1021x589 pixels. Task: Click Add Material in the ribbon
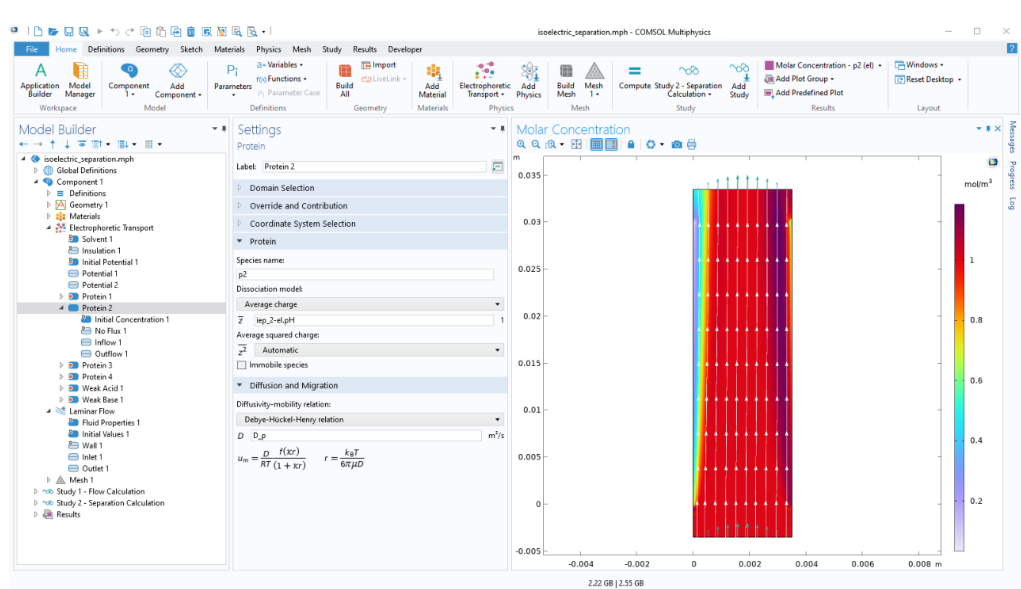(432, 79)
